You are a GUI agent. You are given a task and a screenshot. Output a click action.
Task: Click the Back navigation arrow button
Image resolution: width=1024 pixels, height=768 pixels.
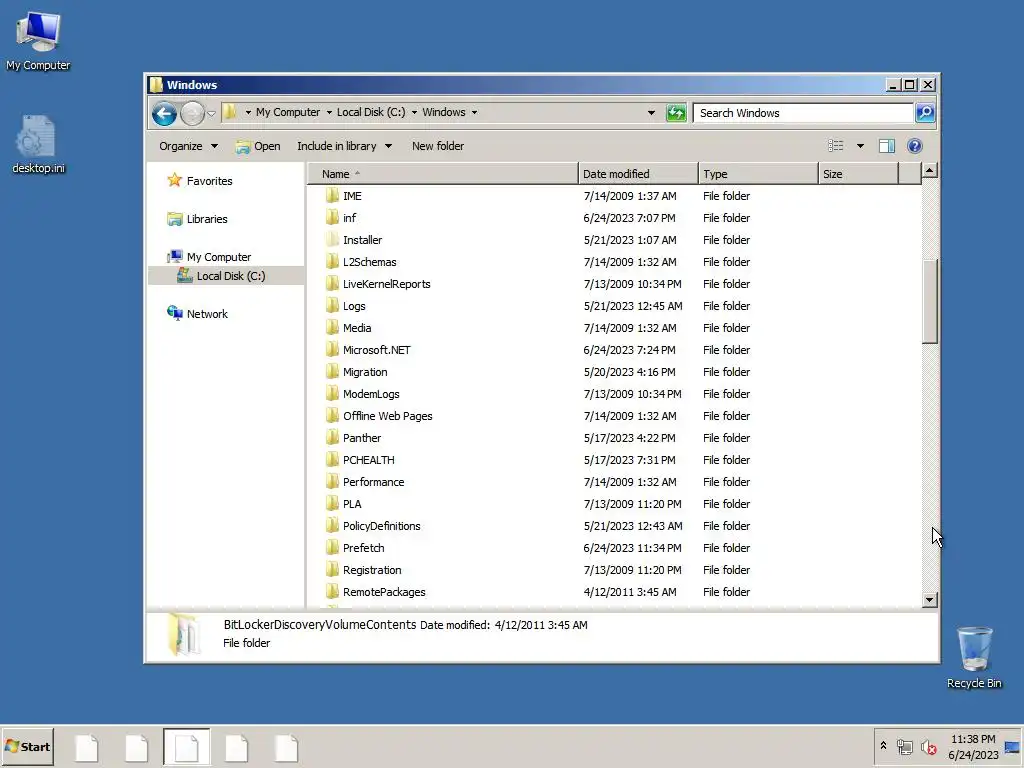point(164,114)
